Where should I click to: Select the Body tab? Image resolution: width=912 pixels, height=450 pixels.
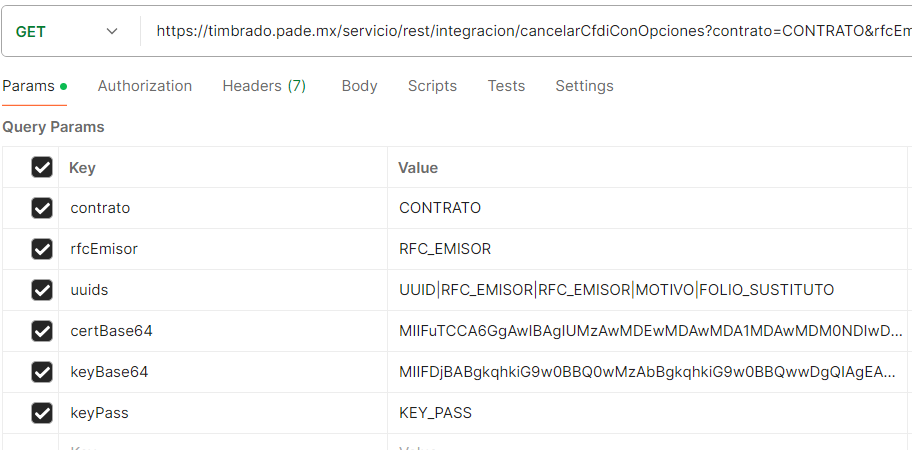click(359, 86)
